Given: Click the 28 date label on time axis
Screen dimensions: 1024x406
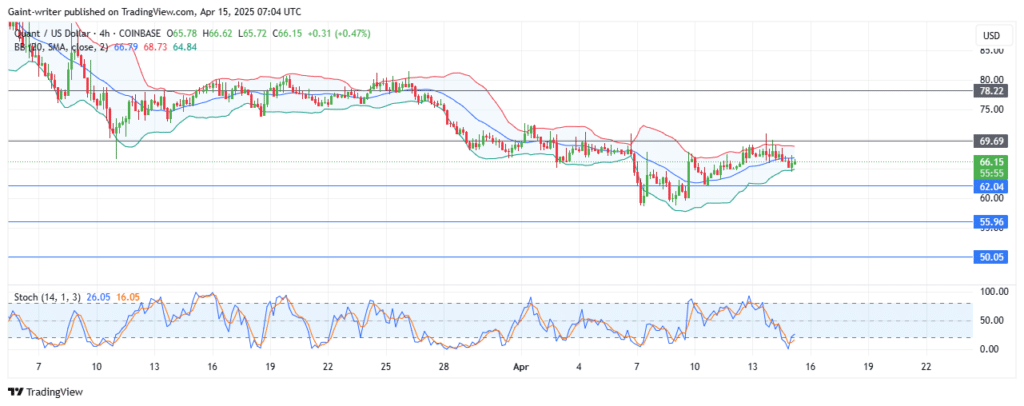Looking at the screenshot, I should pyautogui.click(x=443, y=367).
